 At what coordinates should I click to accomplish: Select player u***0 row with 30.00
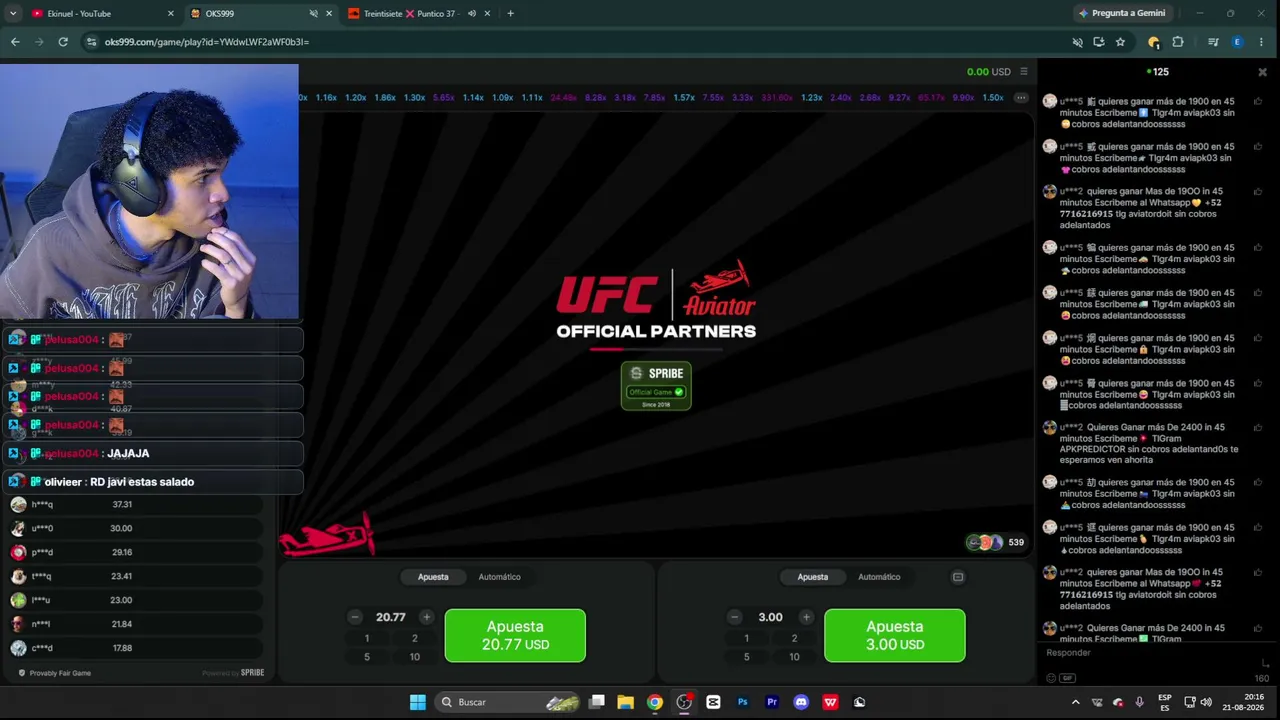coord(138,528)
